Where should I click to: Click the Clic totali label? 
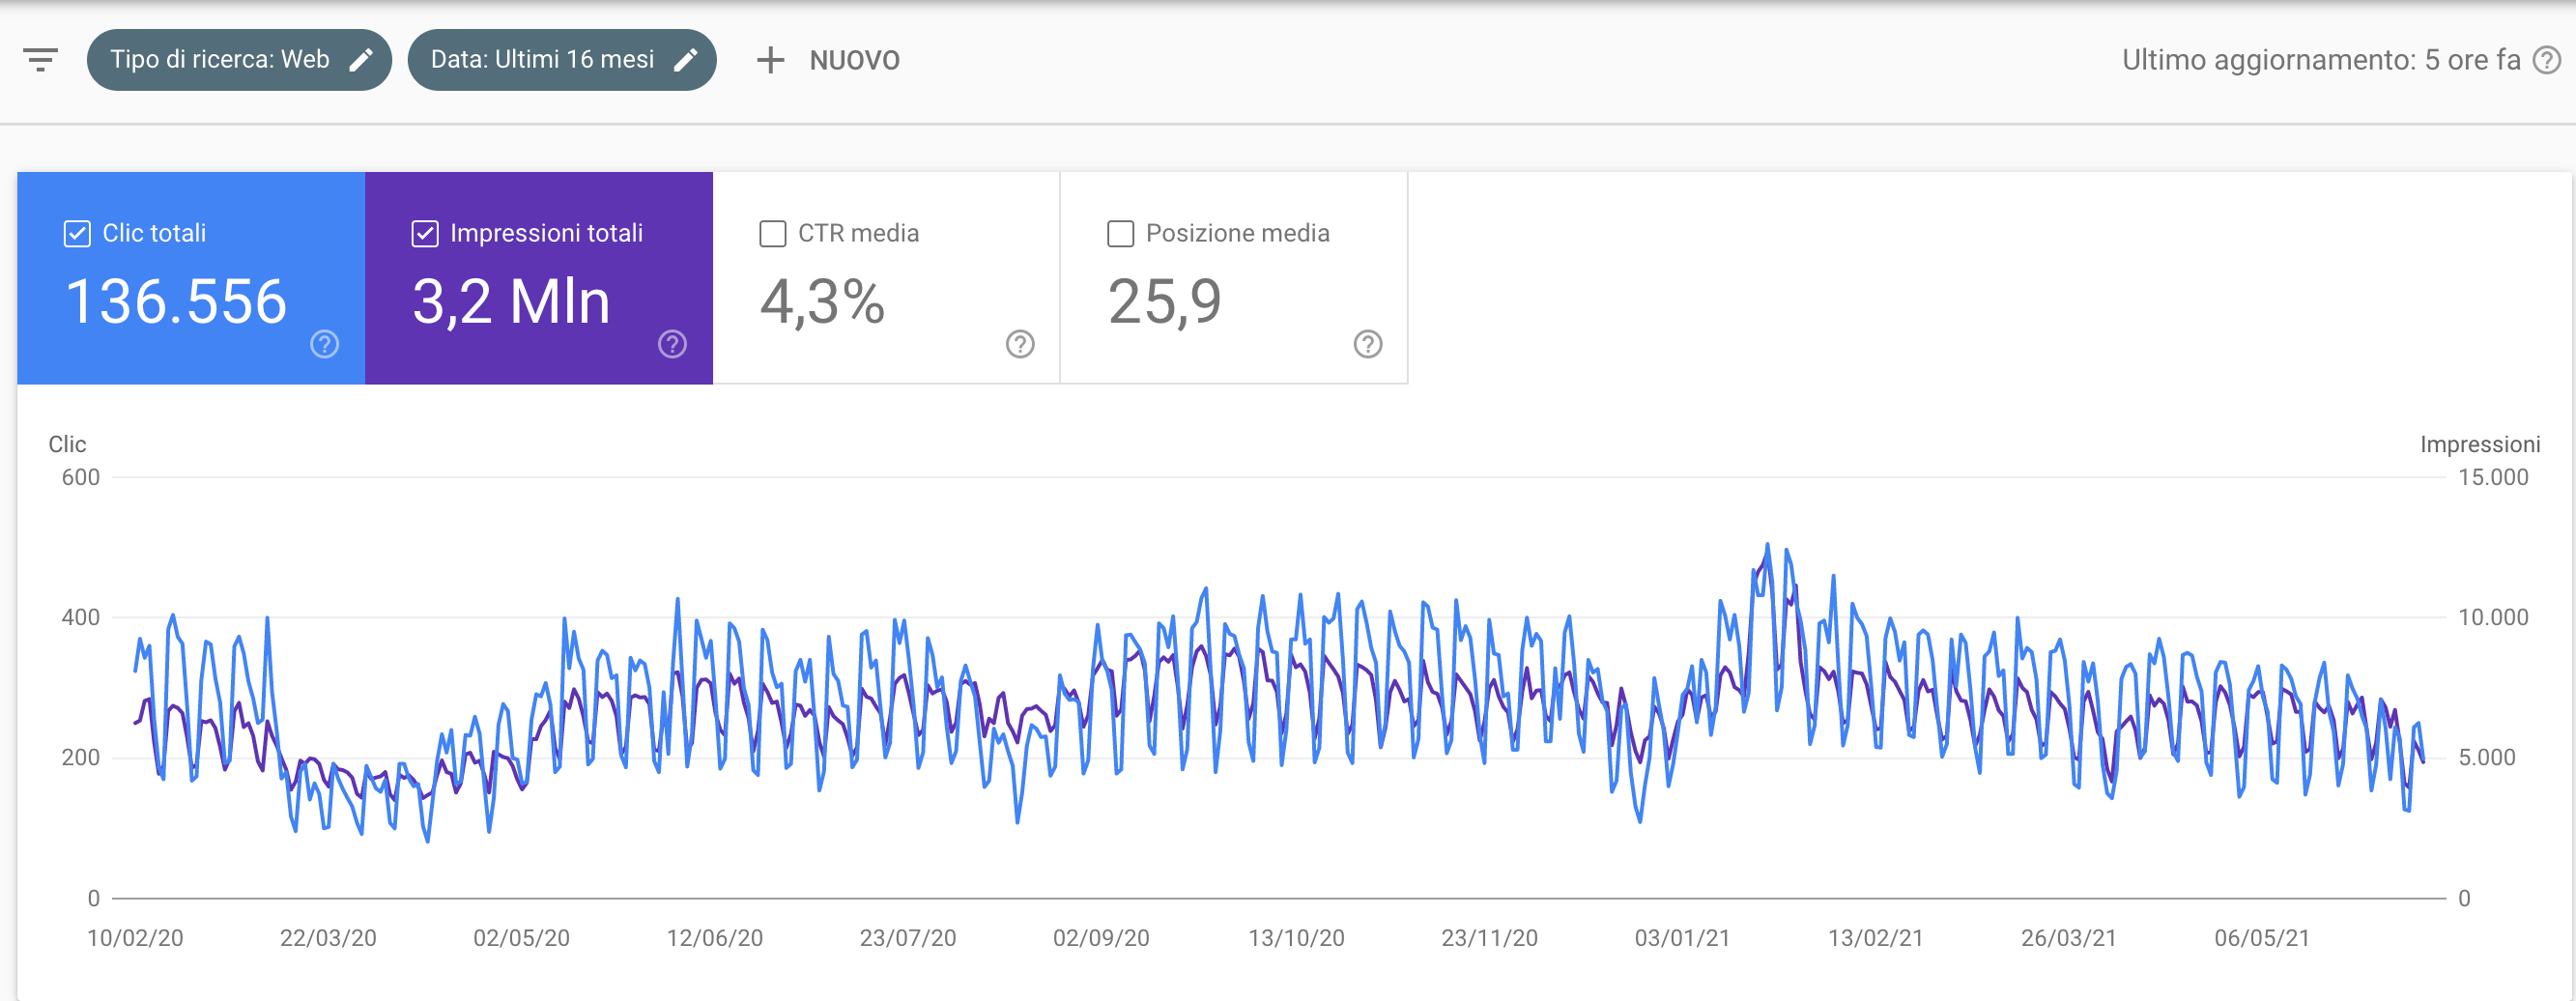(x=154, y=233)
